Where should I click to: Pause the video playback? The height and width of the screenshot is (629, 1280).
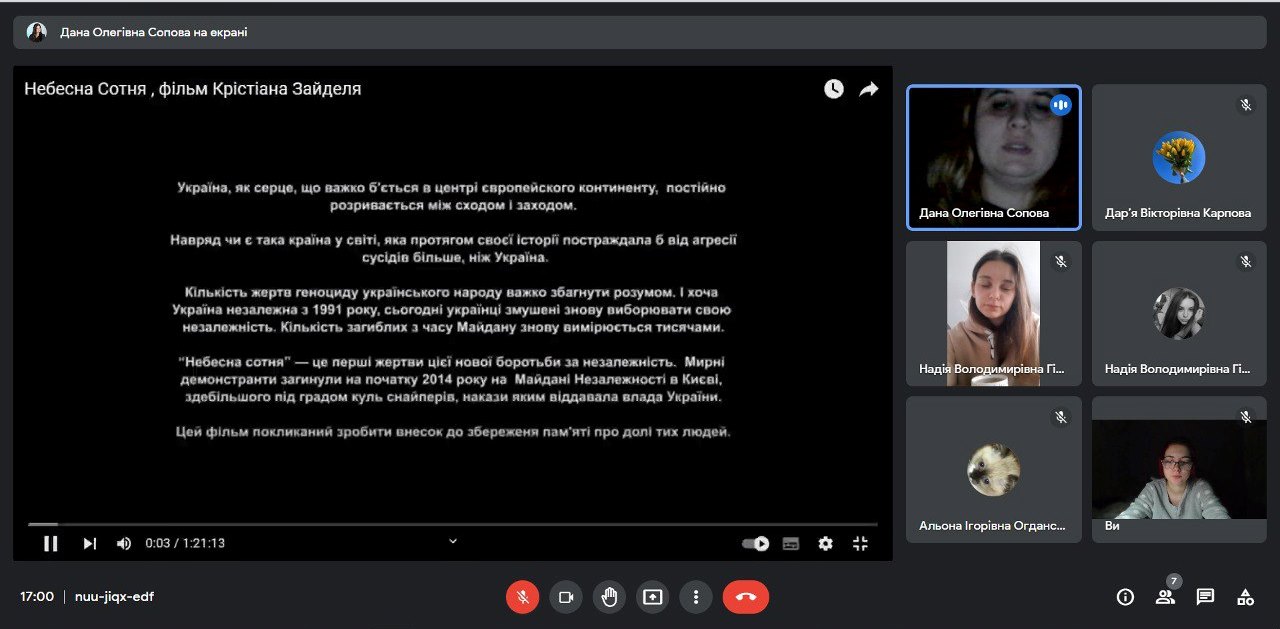(x=50, y=543)
